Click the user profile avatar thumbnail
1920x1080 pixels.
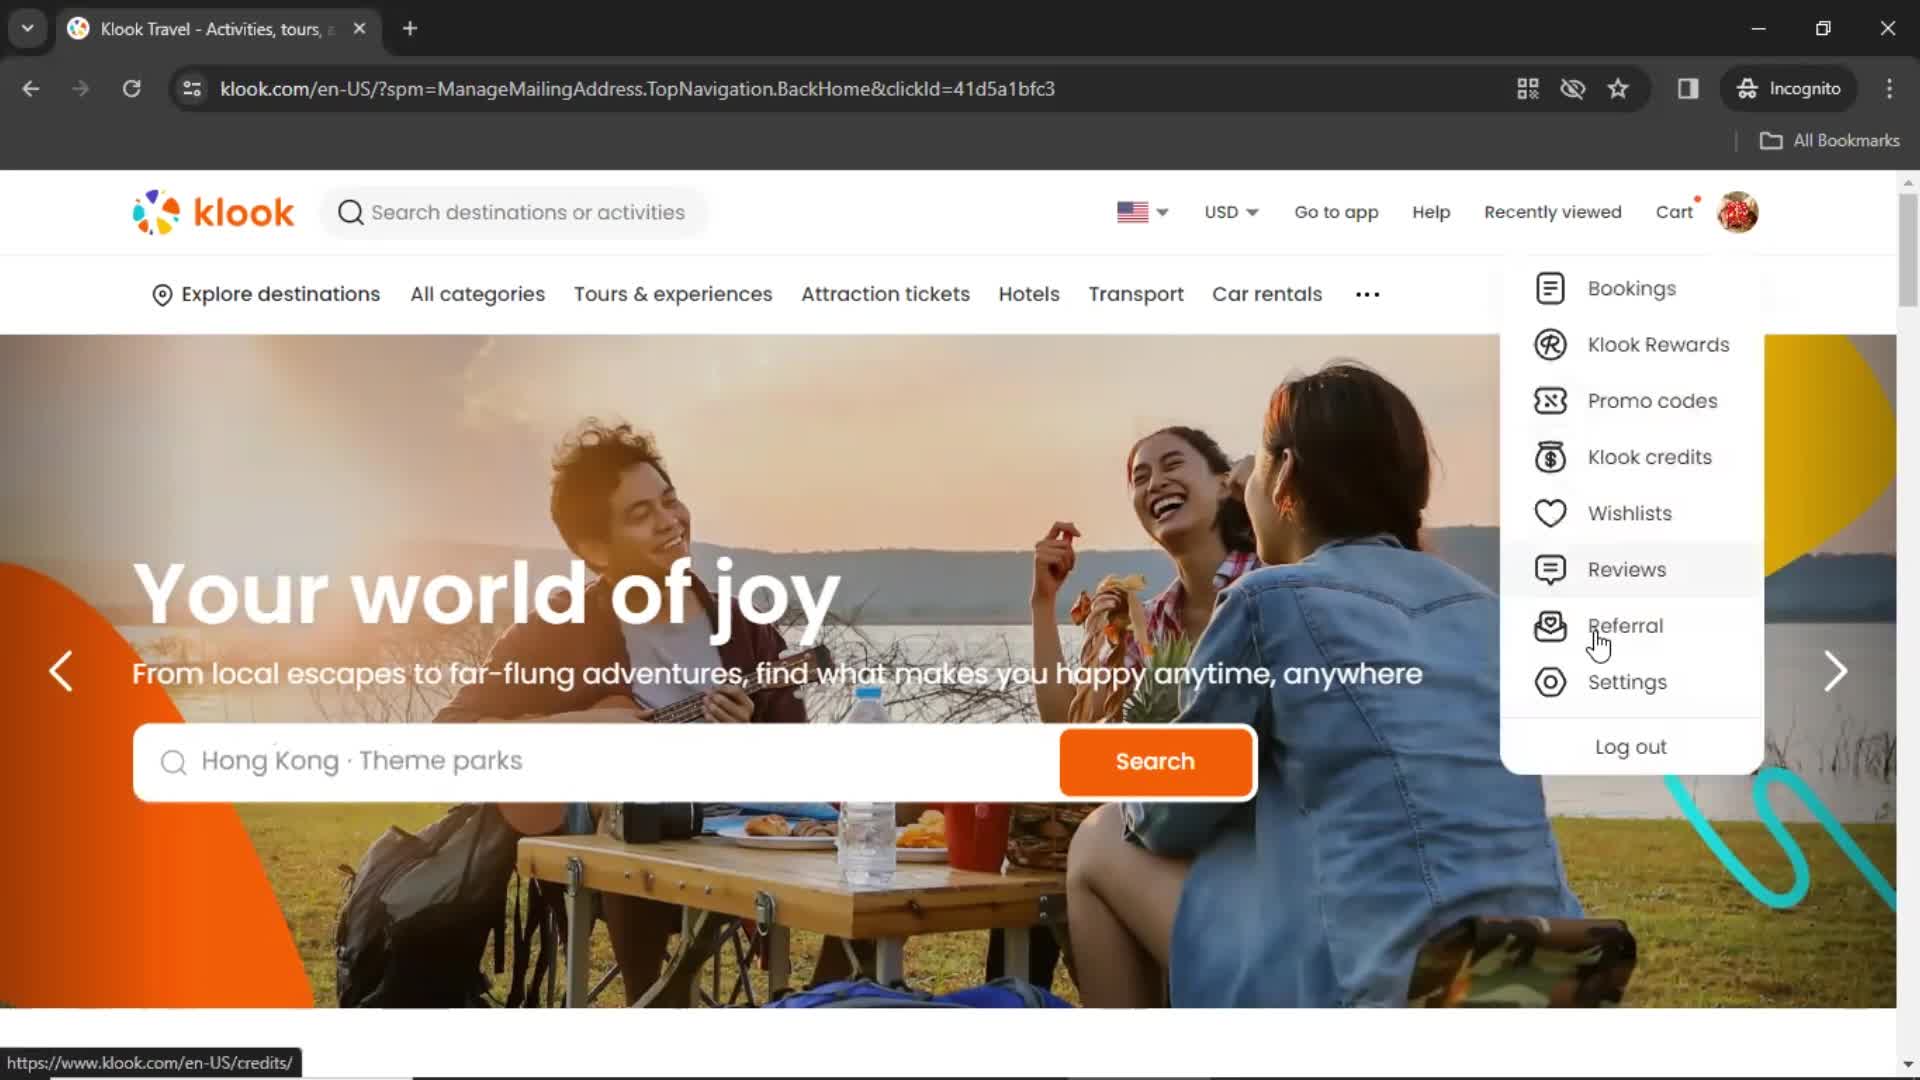(1738, 212)
